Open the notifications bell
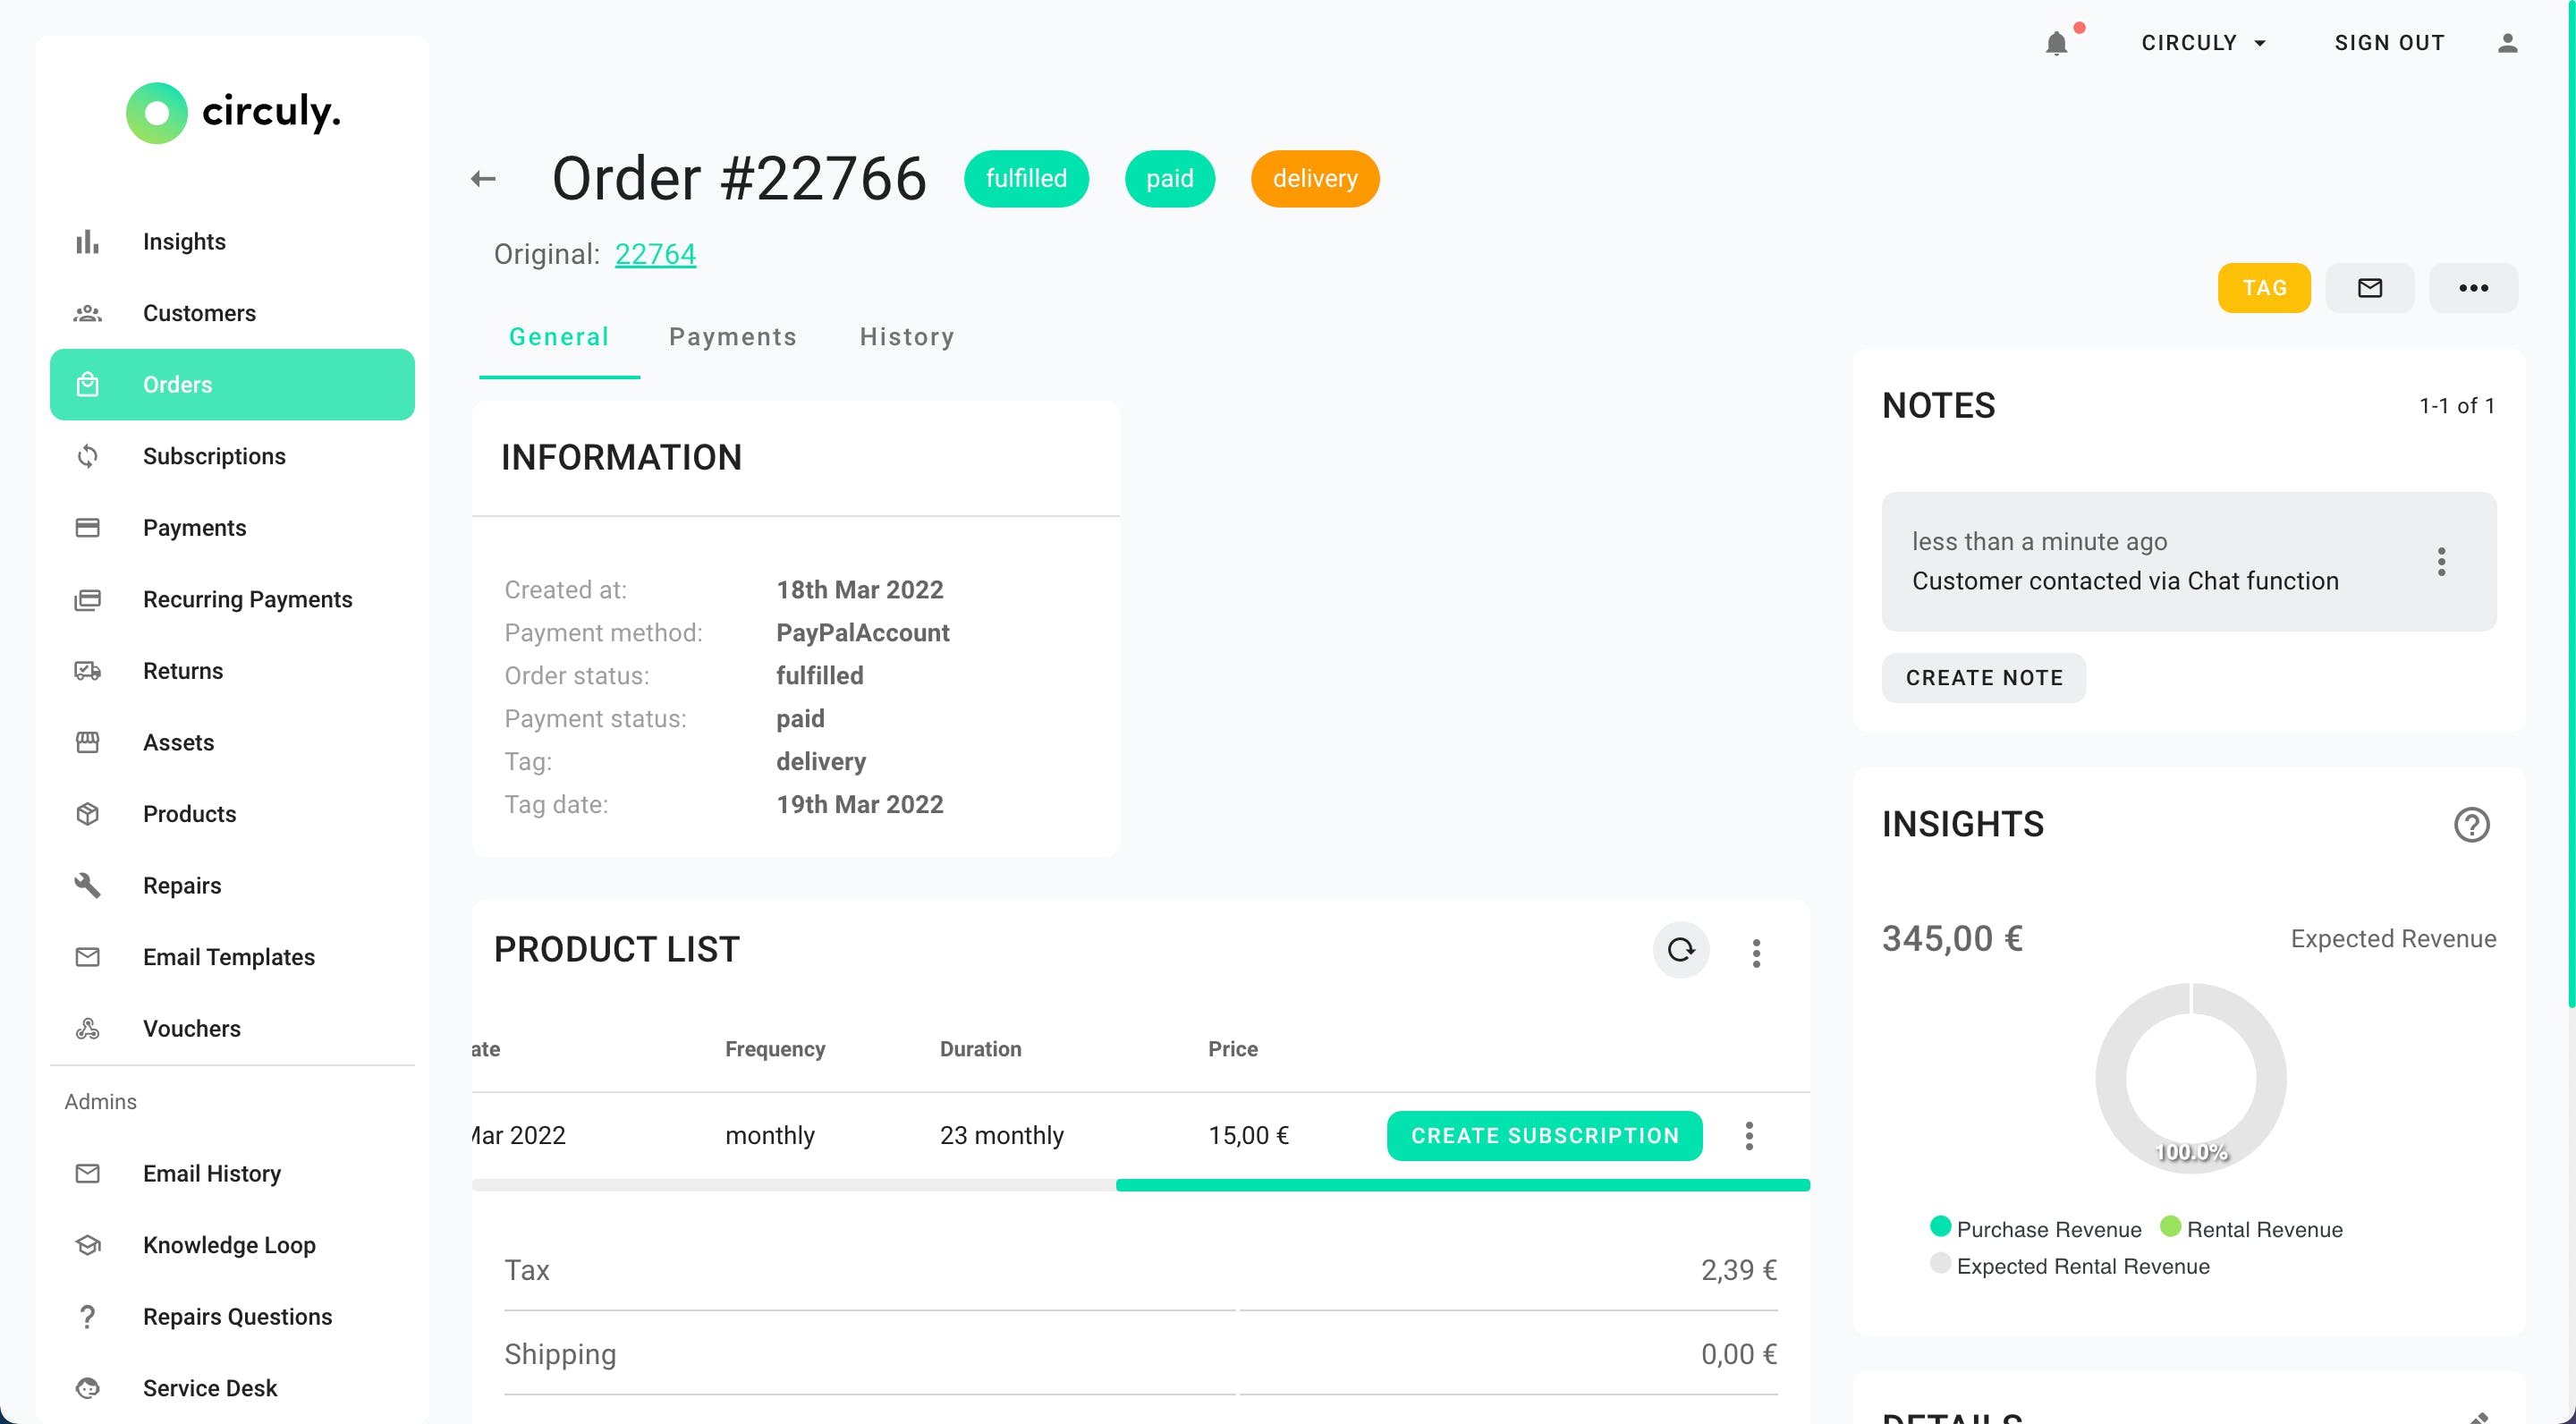The image size is (2576, 1424). point(2056,43)
